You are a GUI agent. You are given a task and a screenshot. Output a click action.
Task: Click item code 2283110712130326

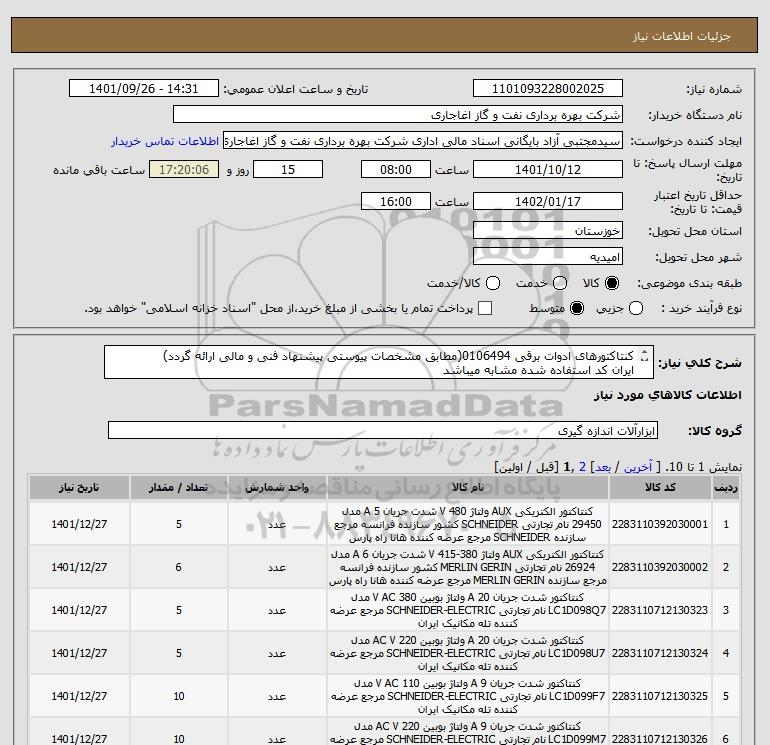pos(660,738)
